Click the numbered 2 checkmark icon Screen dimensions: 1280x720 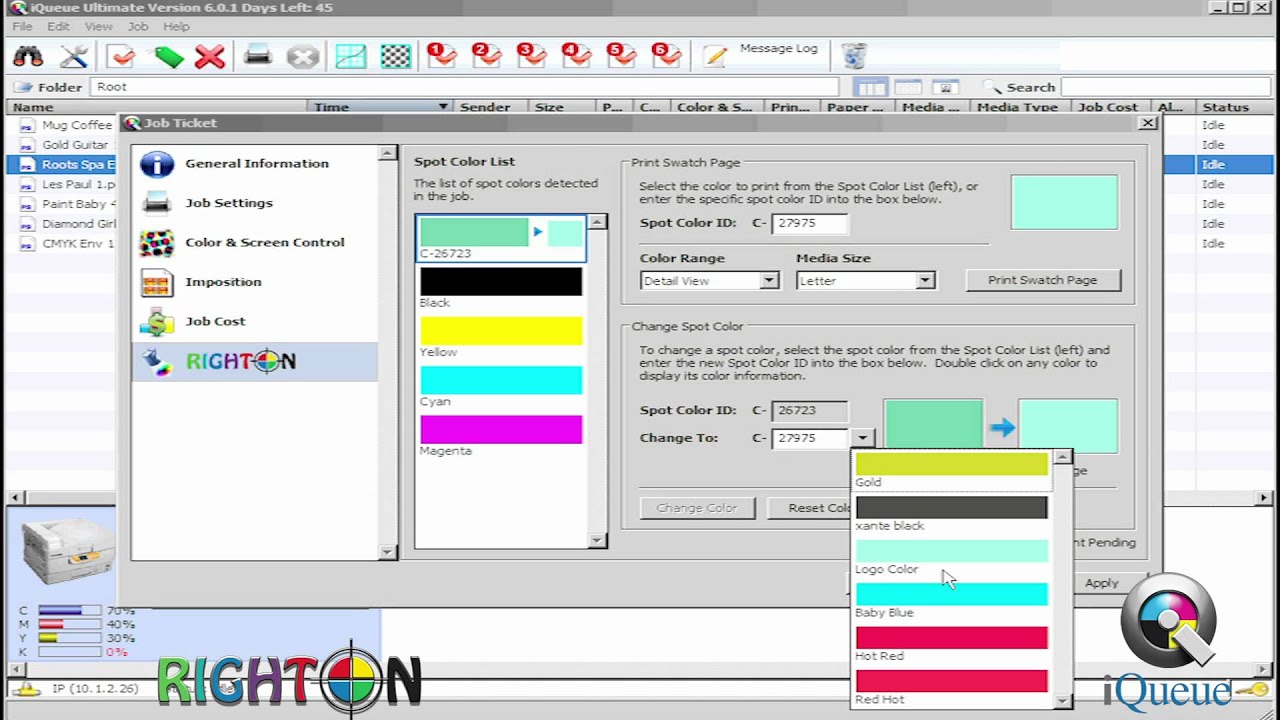(486, 56)
